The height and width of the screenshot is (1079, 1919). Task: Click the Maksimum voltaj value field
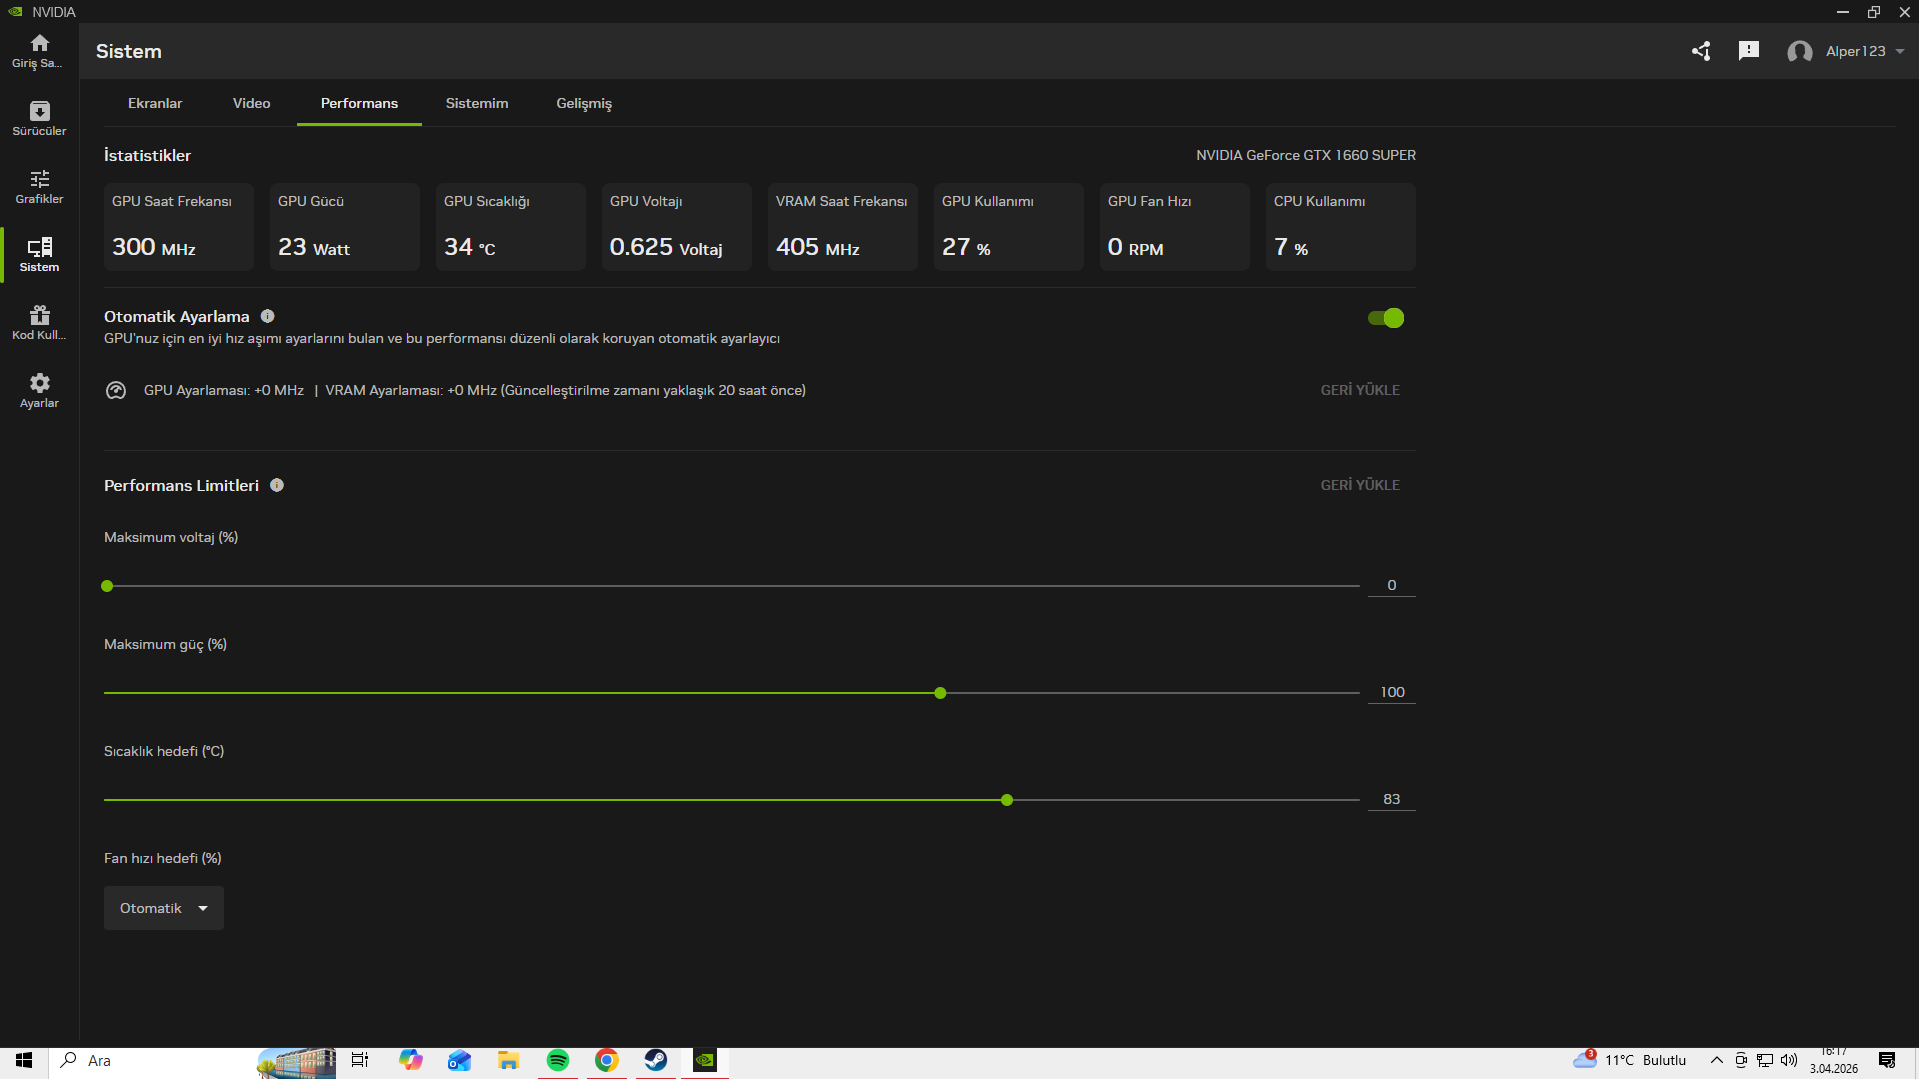point(1391,585)
